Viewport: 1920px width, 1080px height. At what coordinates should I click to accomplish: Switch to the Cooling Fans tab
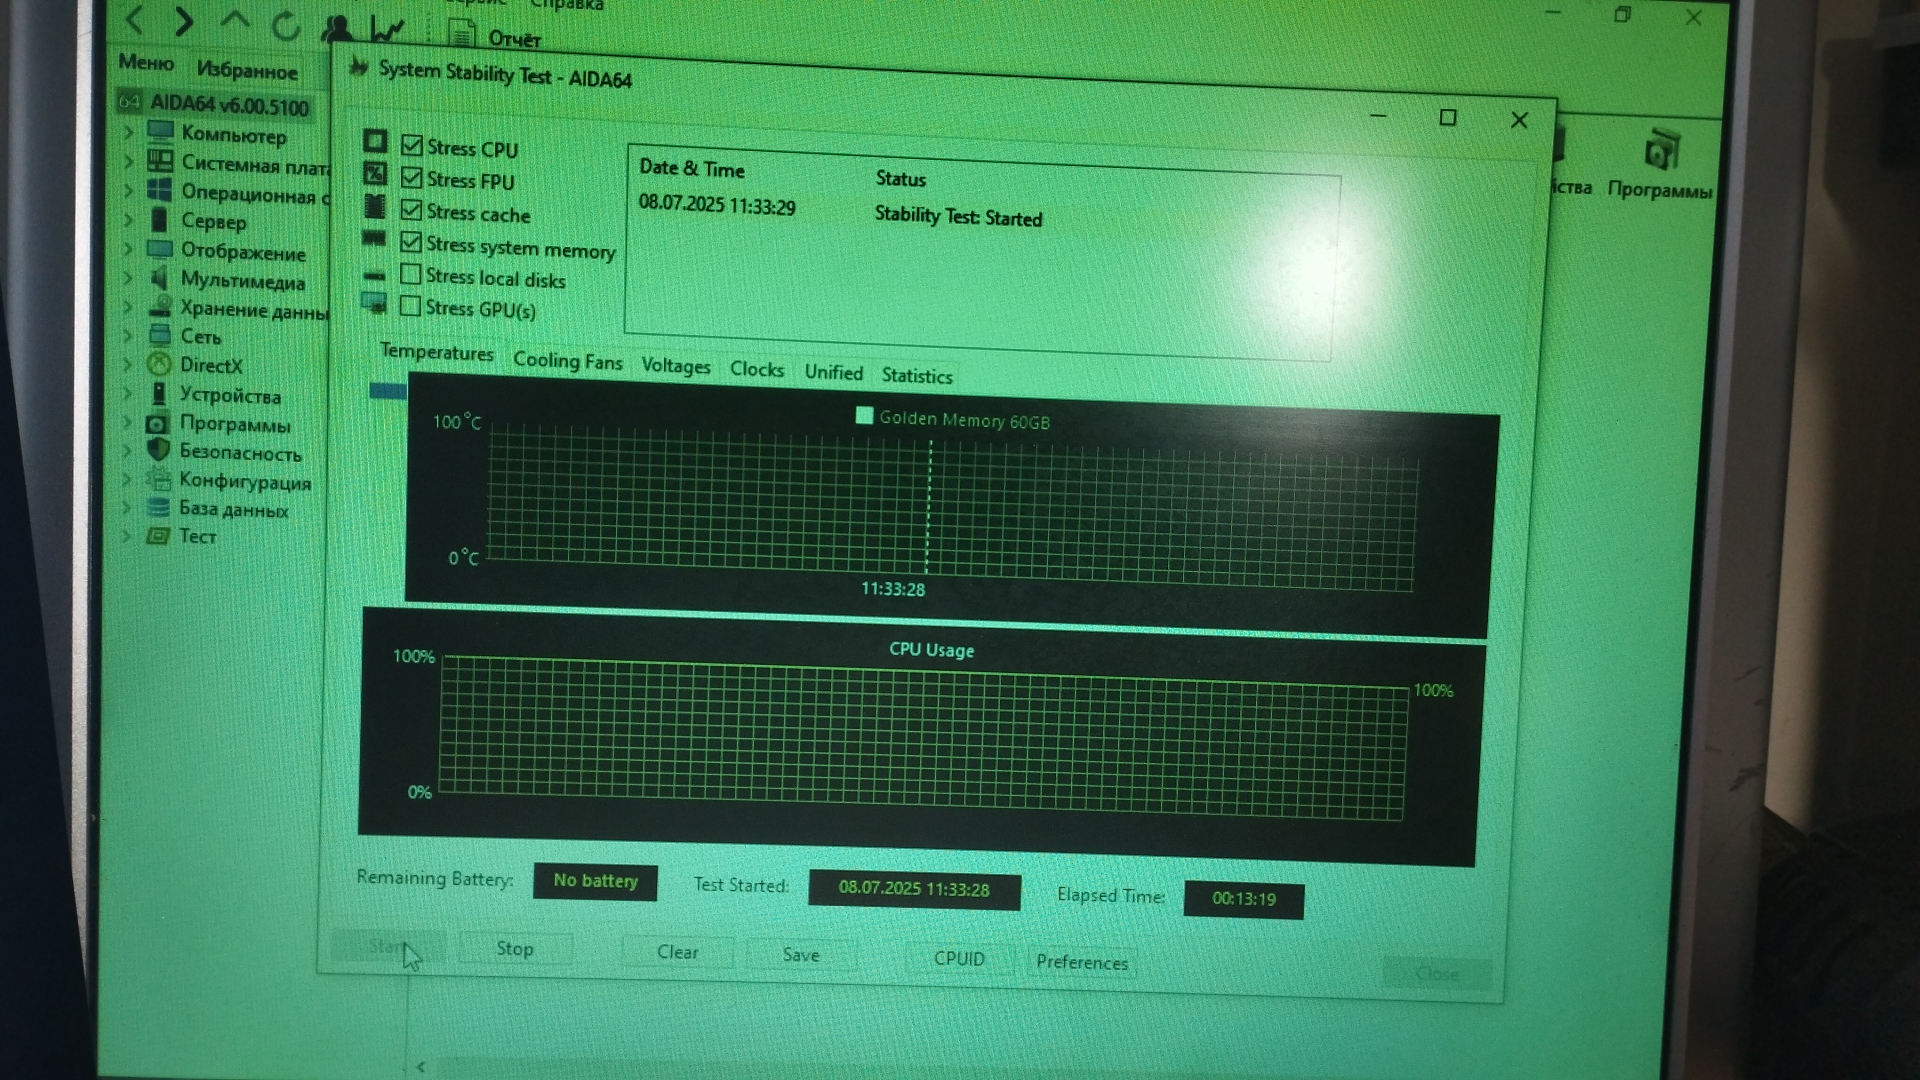(567, 361)
